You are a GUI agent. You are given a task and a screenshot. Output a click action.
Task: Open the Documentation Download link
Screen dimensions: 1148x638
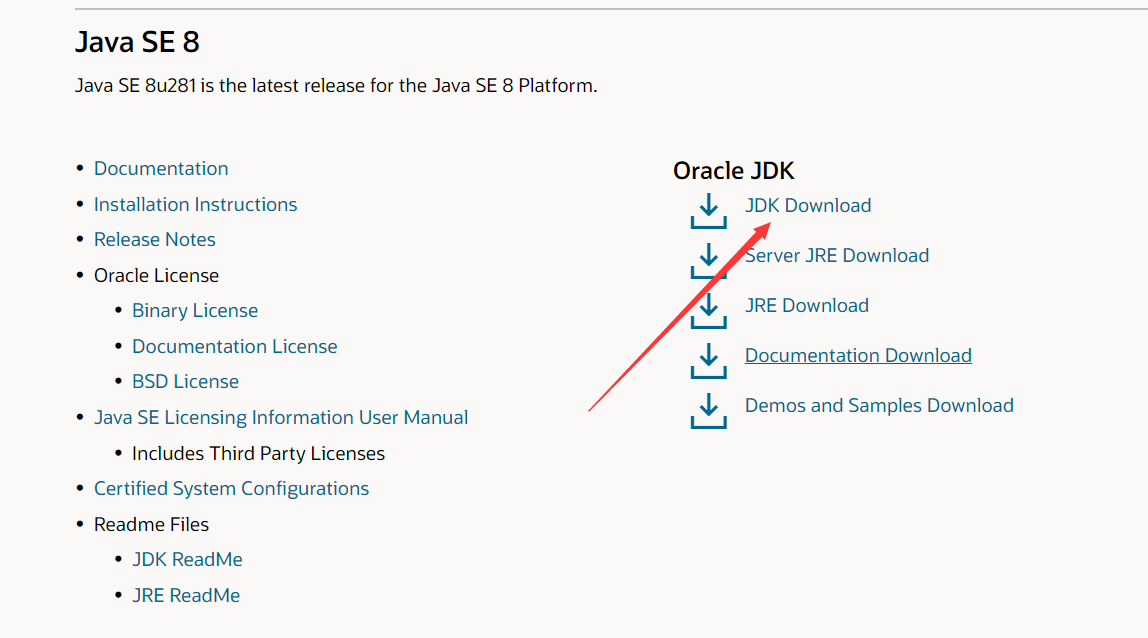click(x=857, y=355)
